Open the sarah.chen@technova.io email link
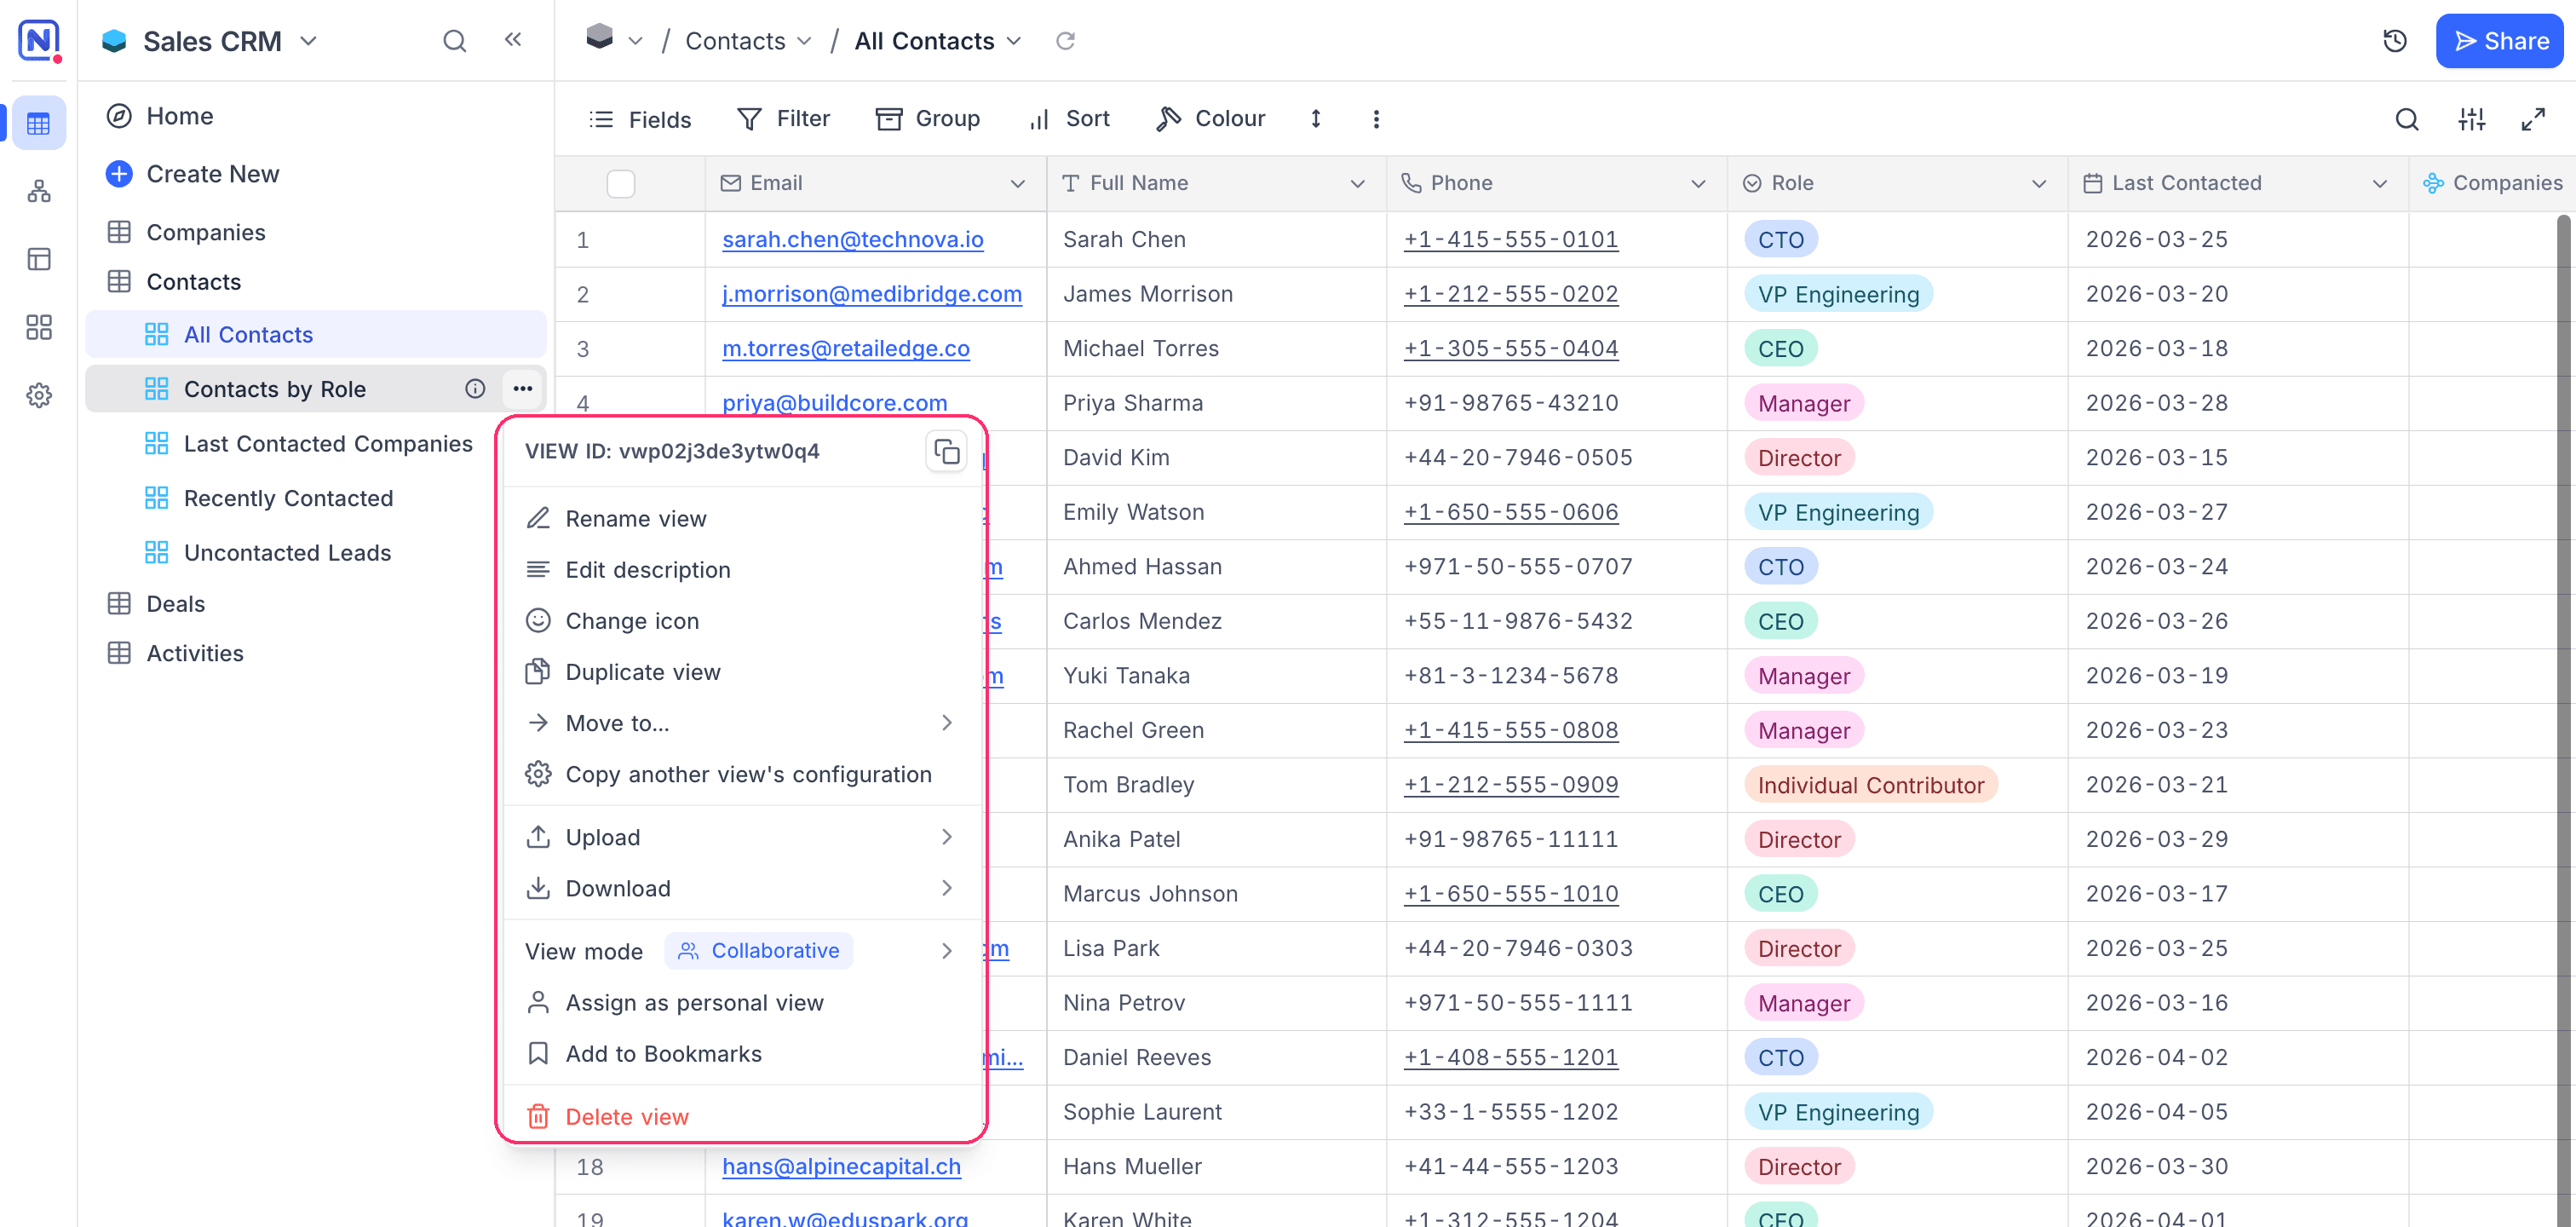Viewport: 2576px width, 1227px height. pyautogui.click(x=852, y=239)
